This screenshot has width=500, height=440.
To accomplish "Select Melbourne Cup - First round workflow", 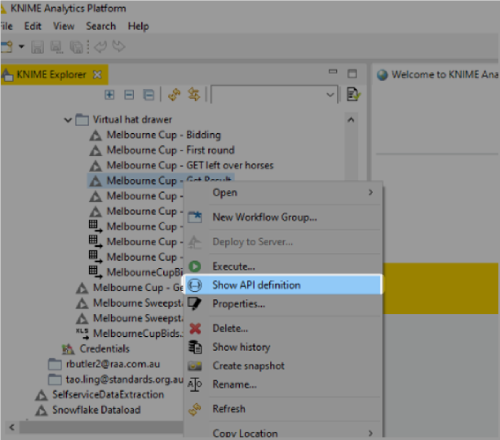I will pyautogui.click(x=171, y=150).
